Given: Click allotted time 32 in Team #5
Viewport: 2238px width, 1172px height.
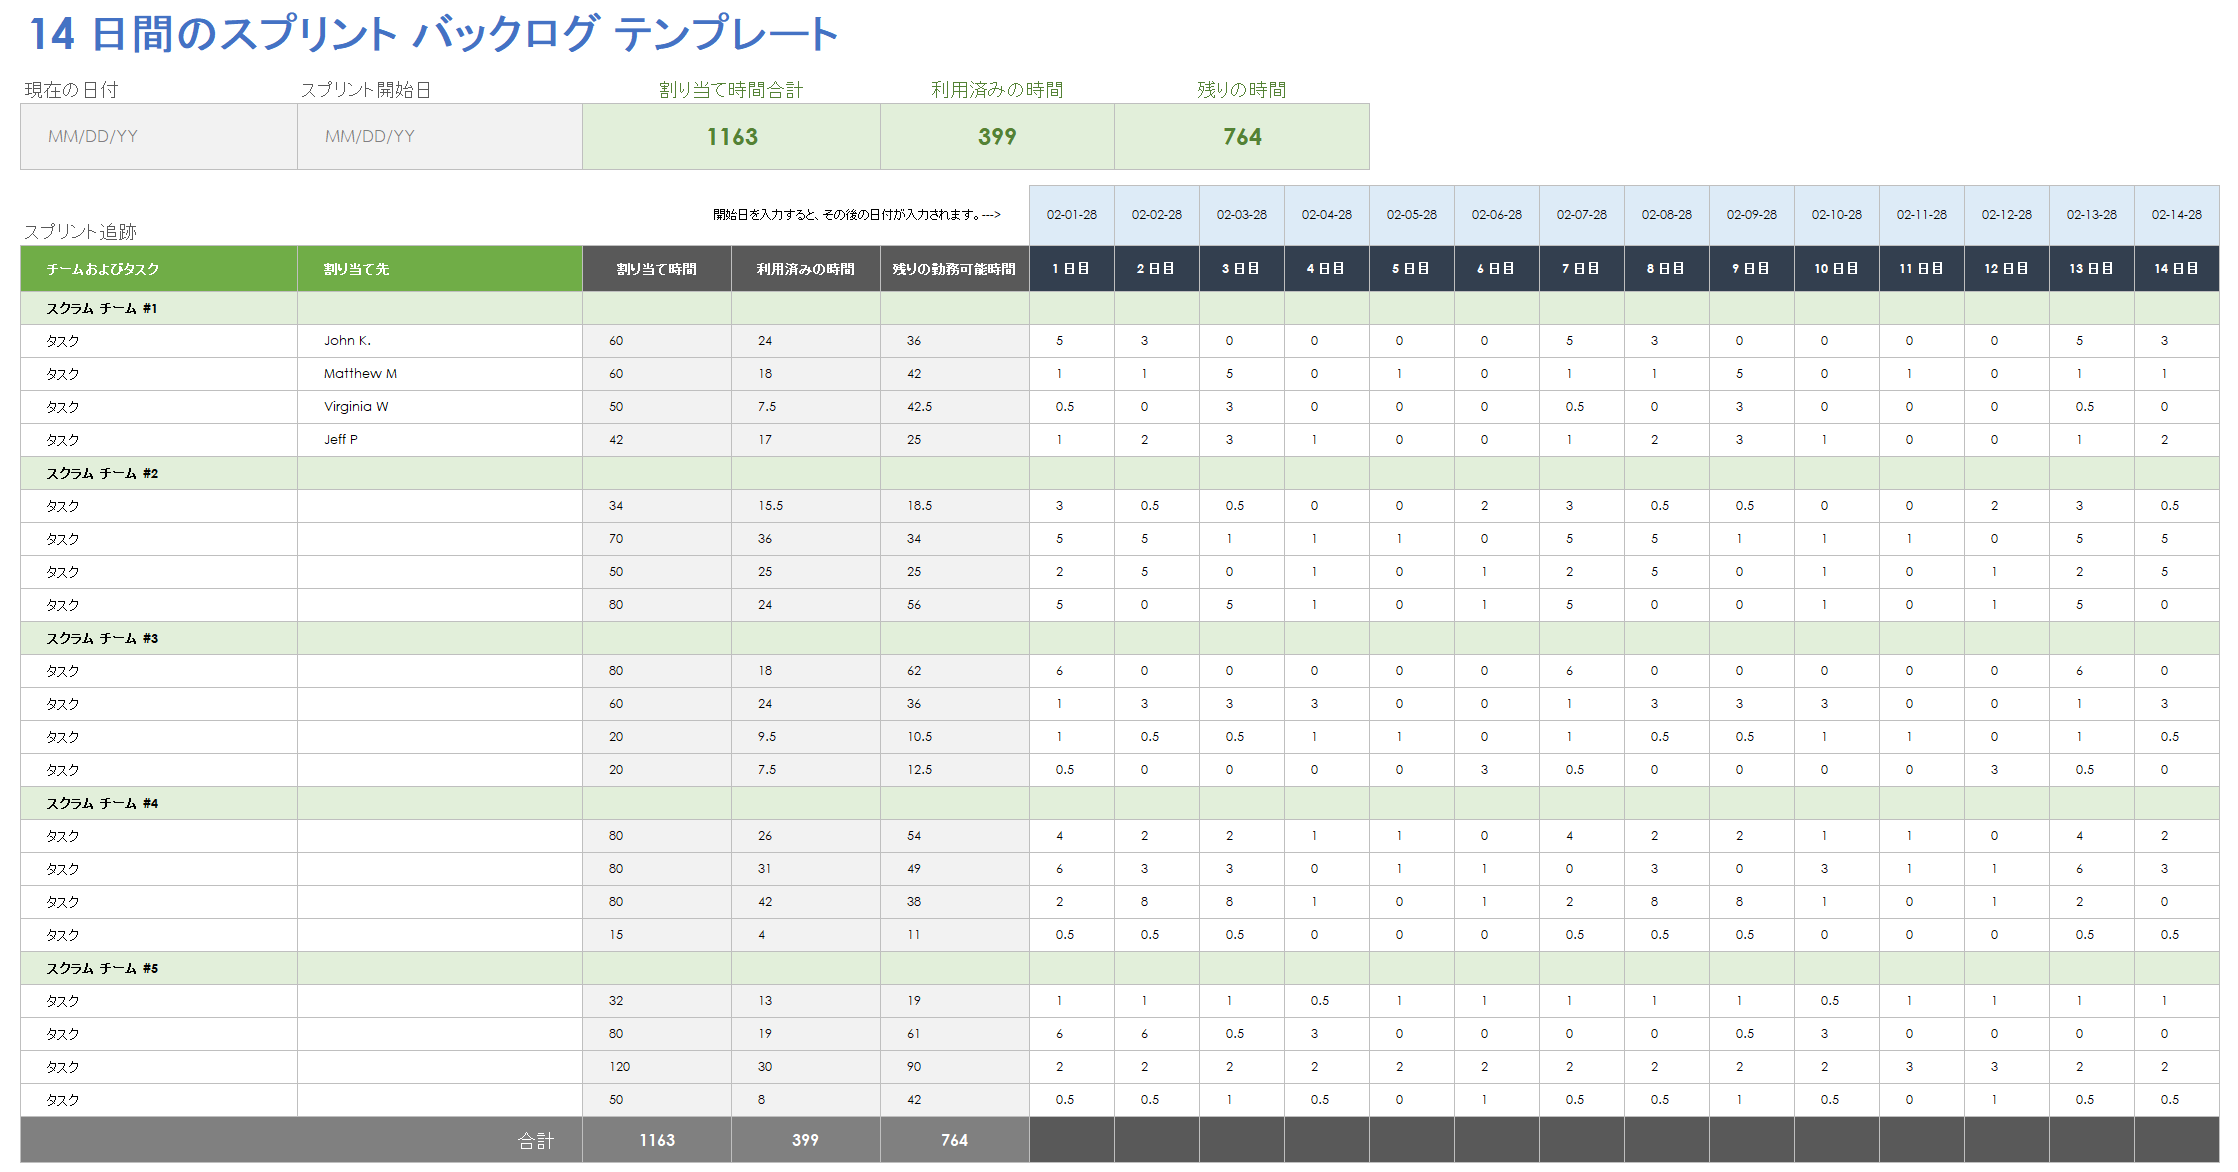Looking at the screenshot, I should tap(657, 1001).
